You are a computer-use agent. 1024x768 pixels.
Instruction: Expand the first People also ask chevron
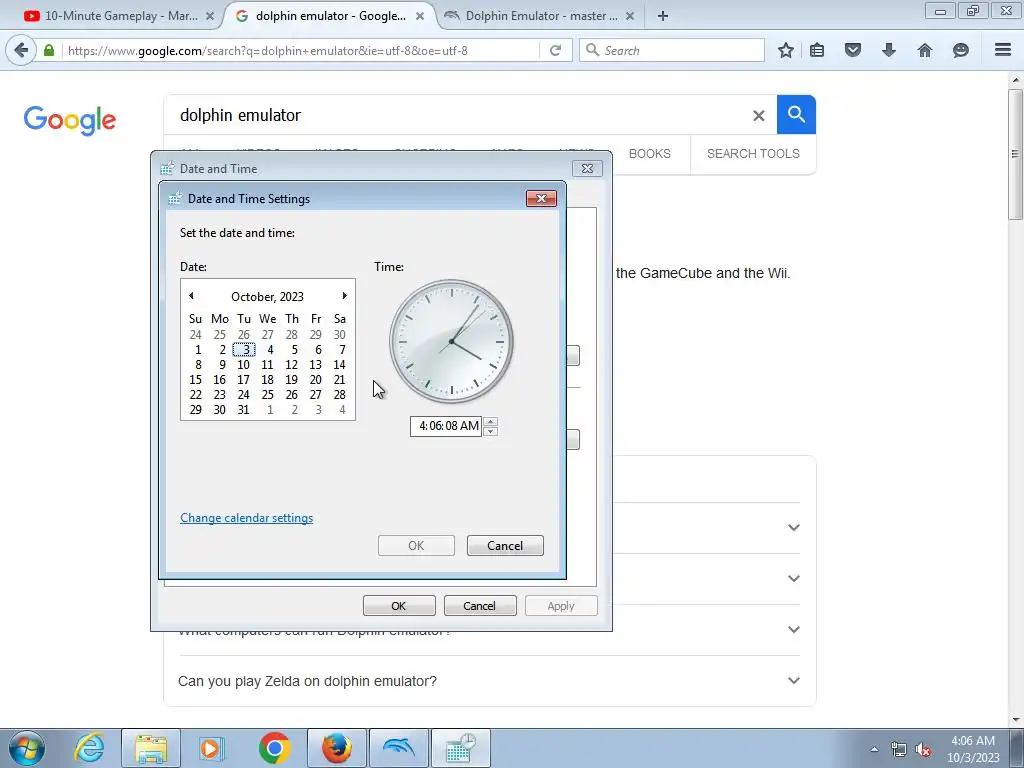793,527
